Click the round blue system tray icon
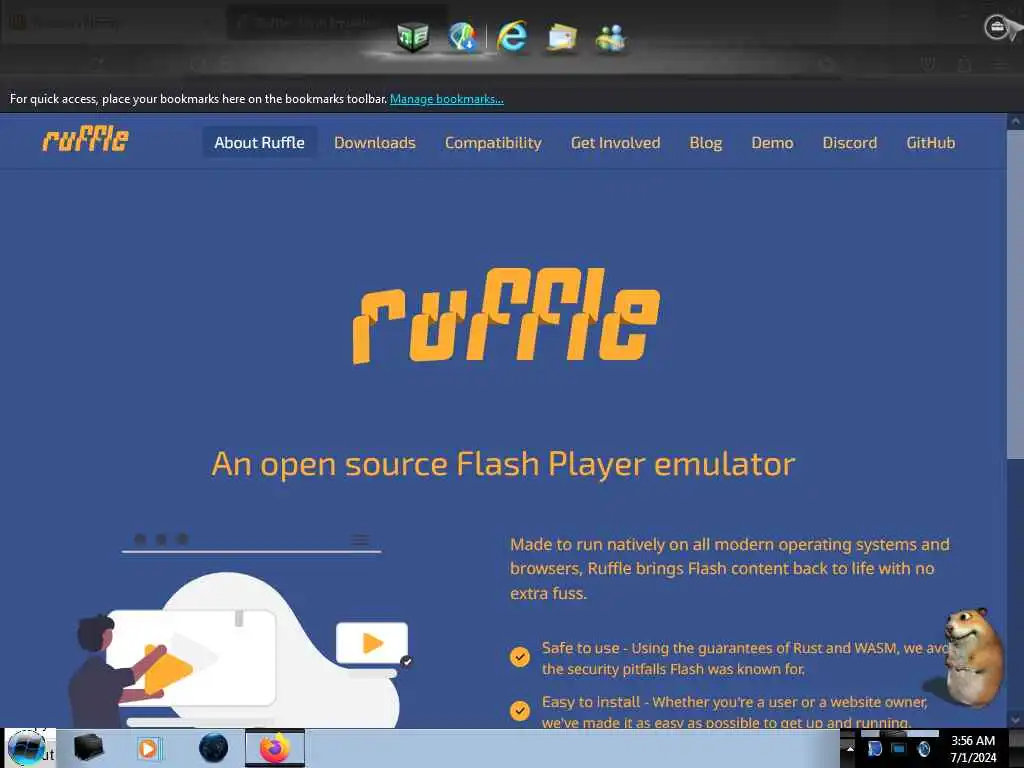 coord(923,748)
